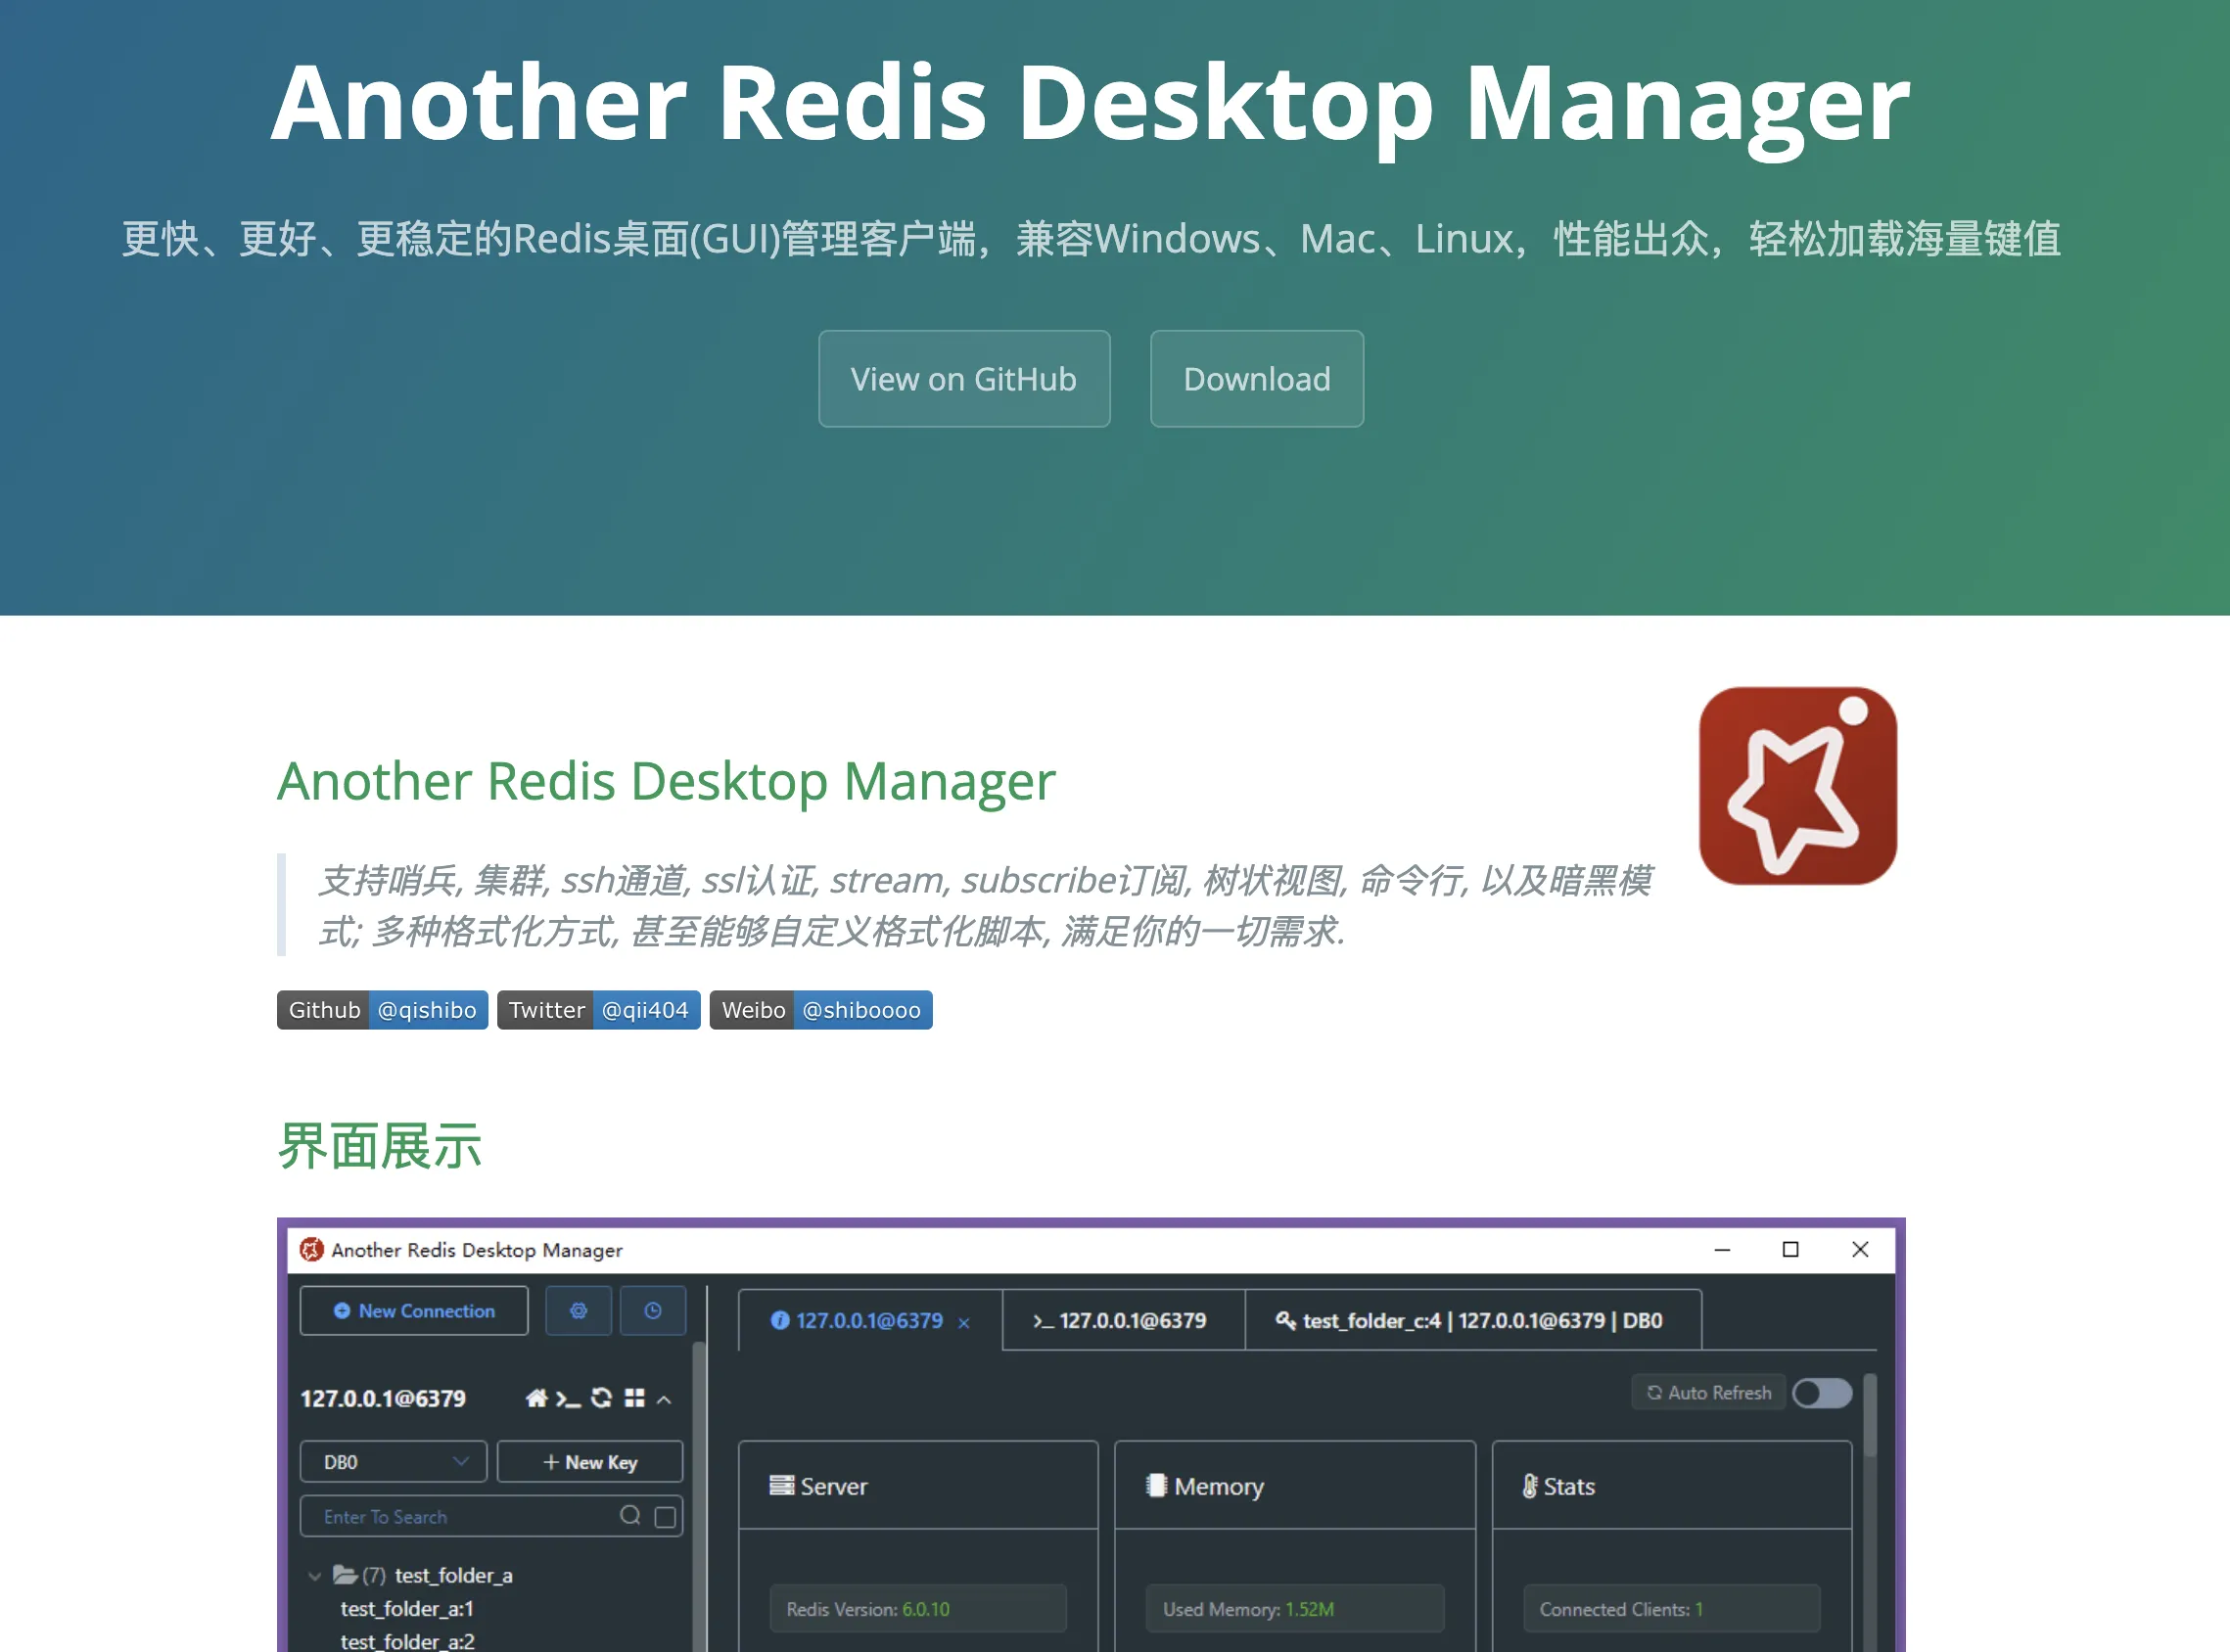Image resolution: width=2230 pixels, height=1652 pixels.
Task: Click the Memory panel icon
Action: click(x=1157, y=1485)
